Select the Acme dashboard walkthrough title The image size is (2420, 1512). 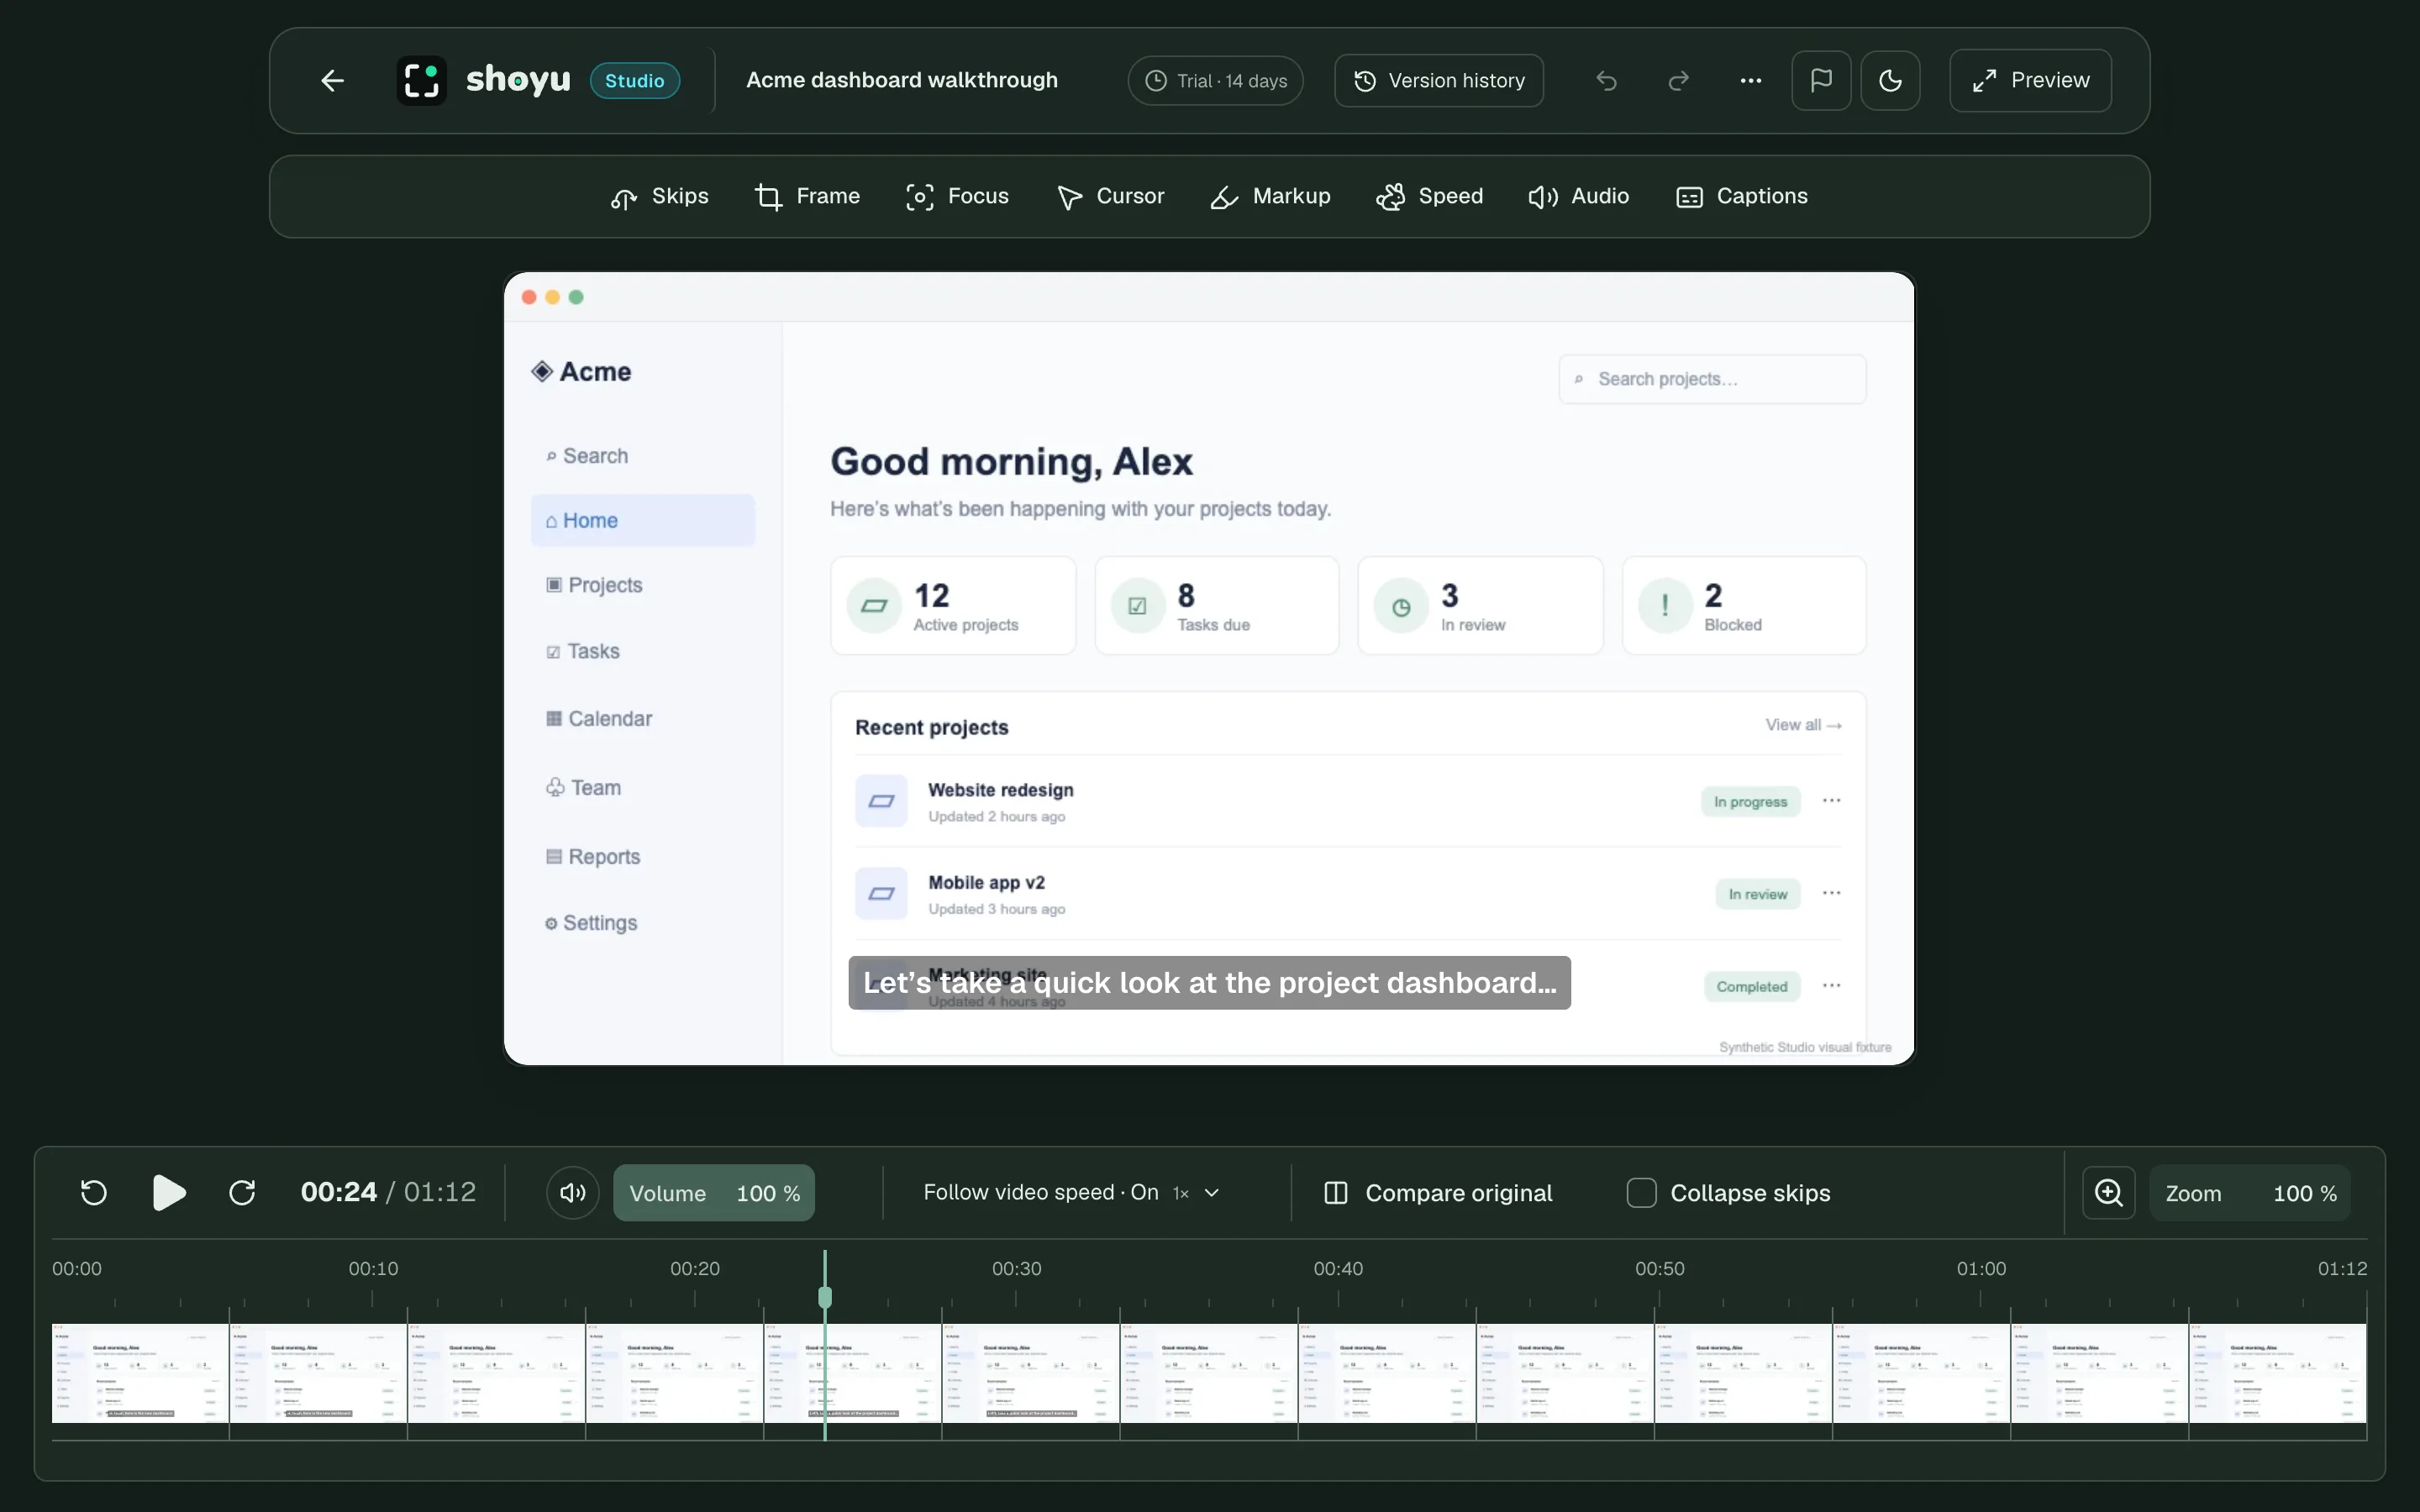tap(901, 80)
